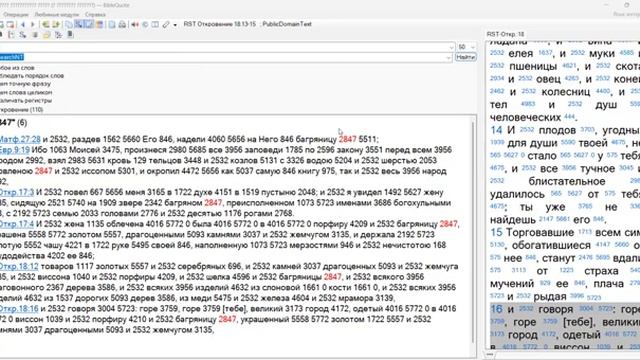Screen dimensions: 640x360
Task: Click the copyright symbol icon
Action: click(x=145, y=24)
